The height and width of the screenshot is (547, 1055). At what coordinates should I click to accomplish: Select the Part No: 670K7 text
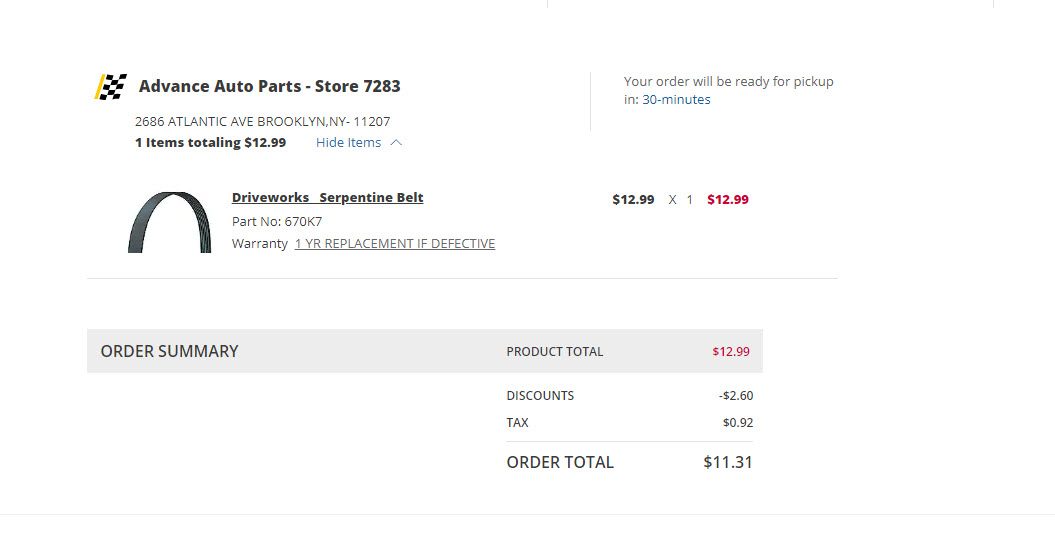277,222
